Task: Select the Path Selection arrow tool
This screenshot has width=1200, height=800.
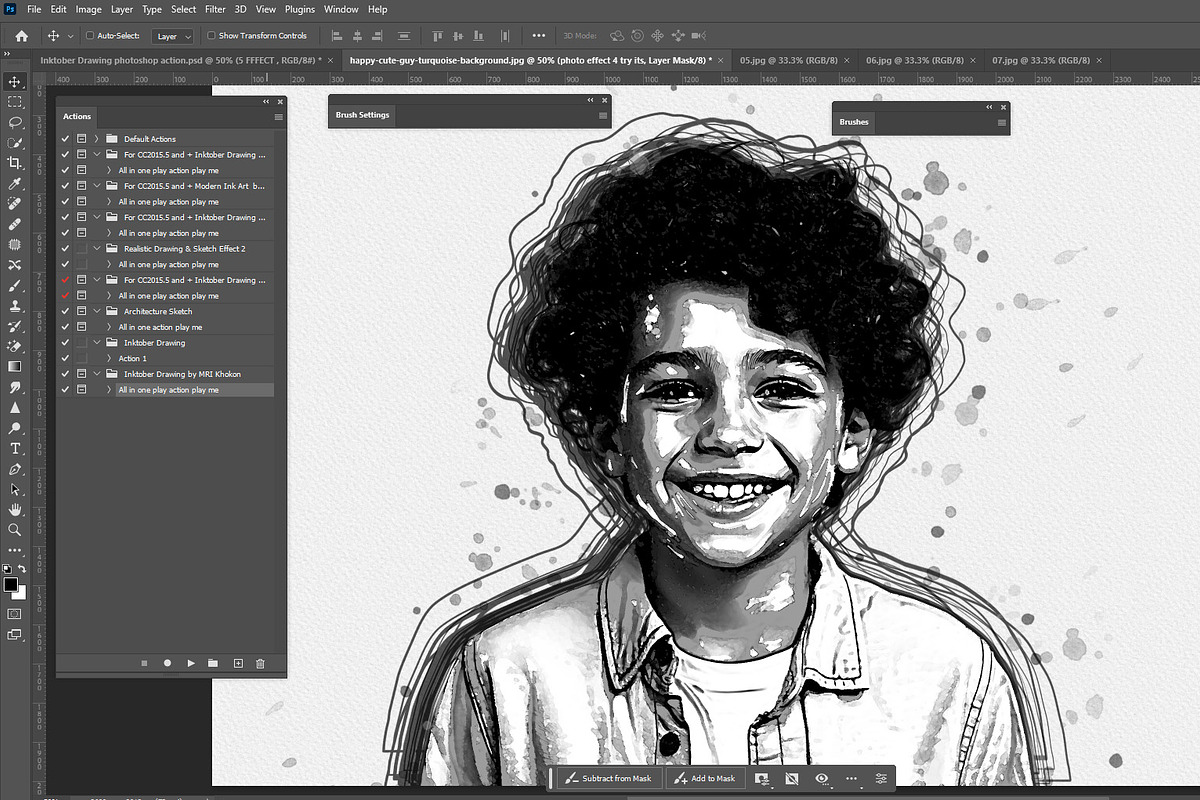Action: click(15, 489)
